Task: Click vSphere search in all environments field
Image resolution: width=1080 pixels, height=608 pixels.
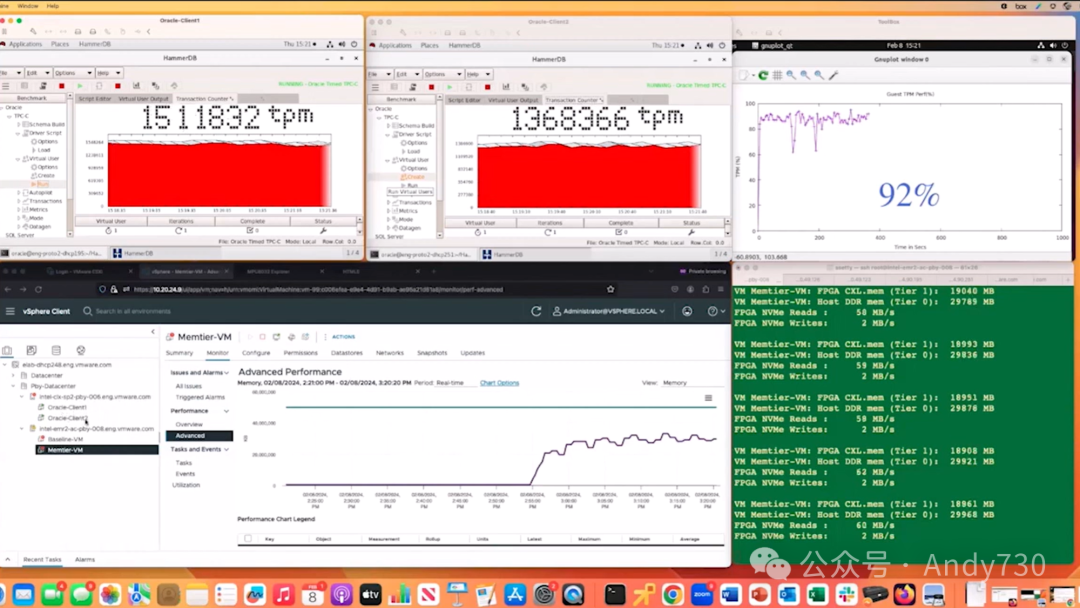Action: tap(133, 311)
